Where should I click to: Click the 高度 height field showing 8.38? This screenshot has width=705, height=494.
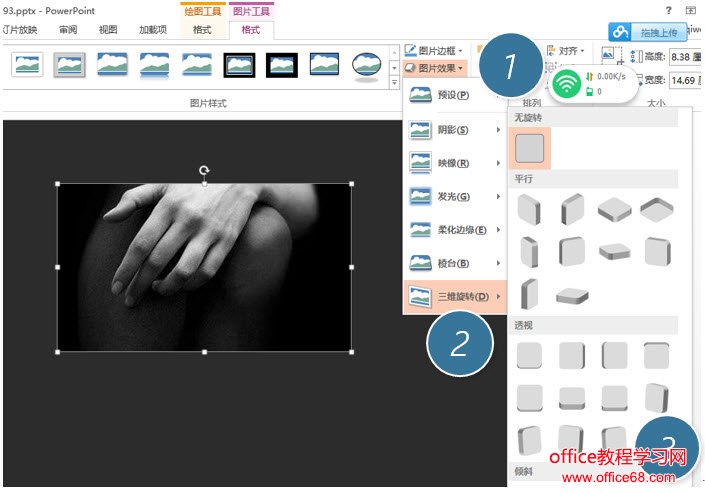point(685,57)
